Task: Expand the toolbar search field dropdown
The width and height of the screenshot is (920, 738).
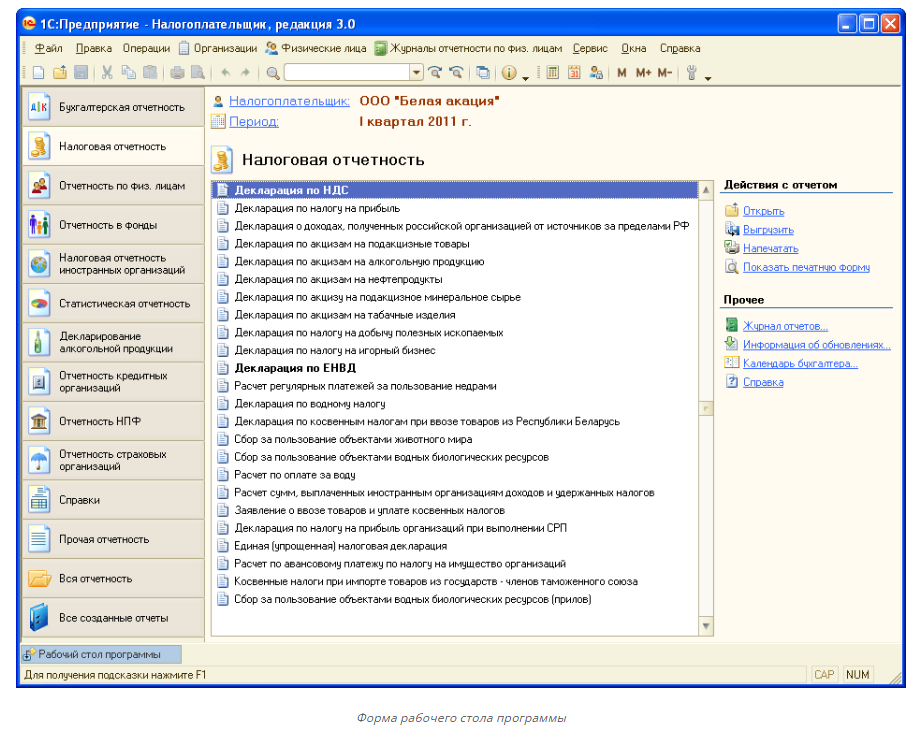Action: coord(417,73)
